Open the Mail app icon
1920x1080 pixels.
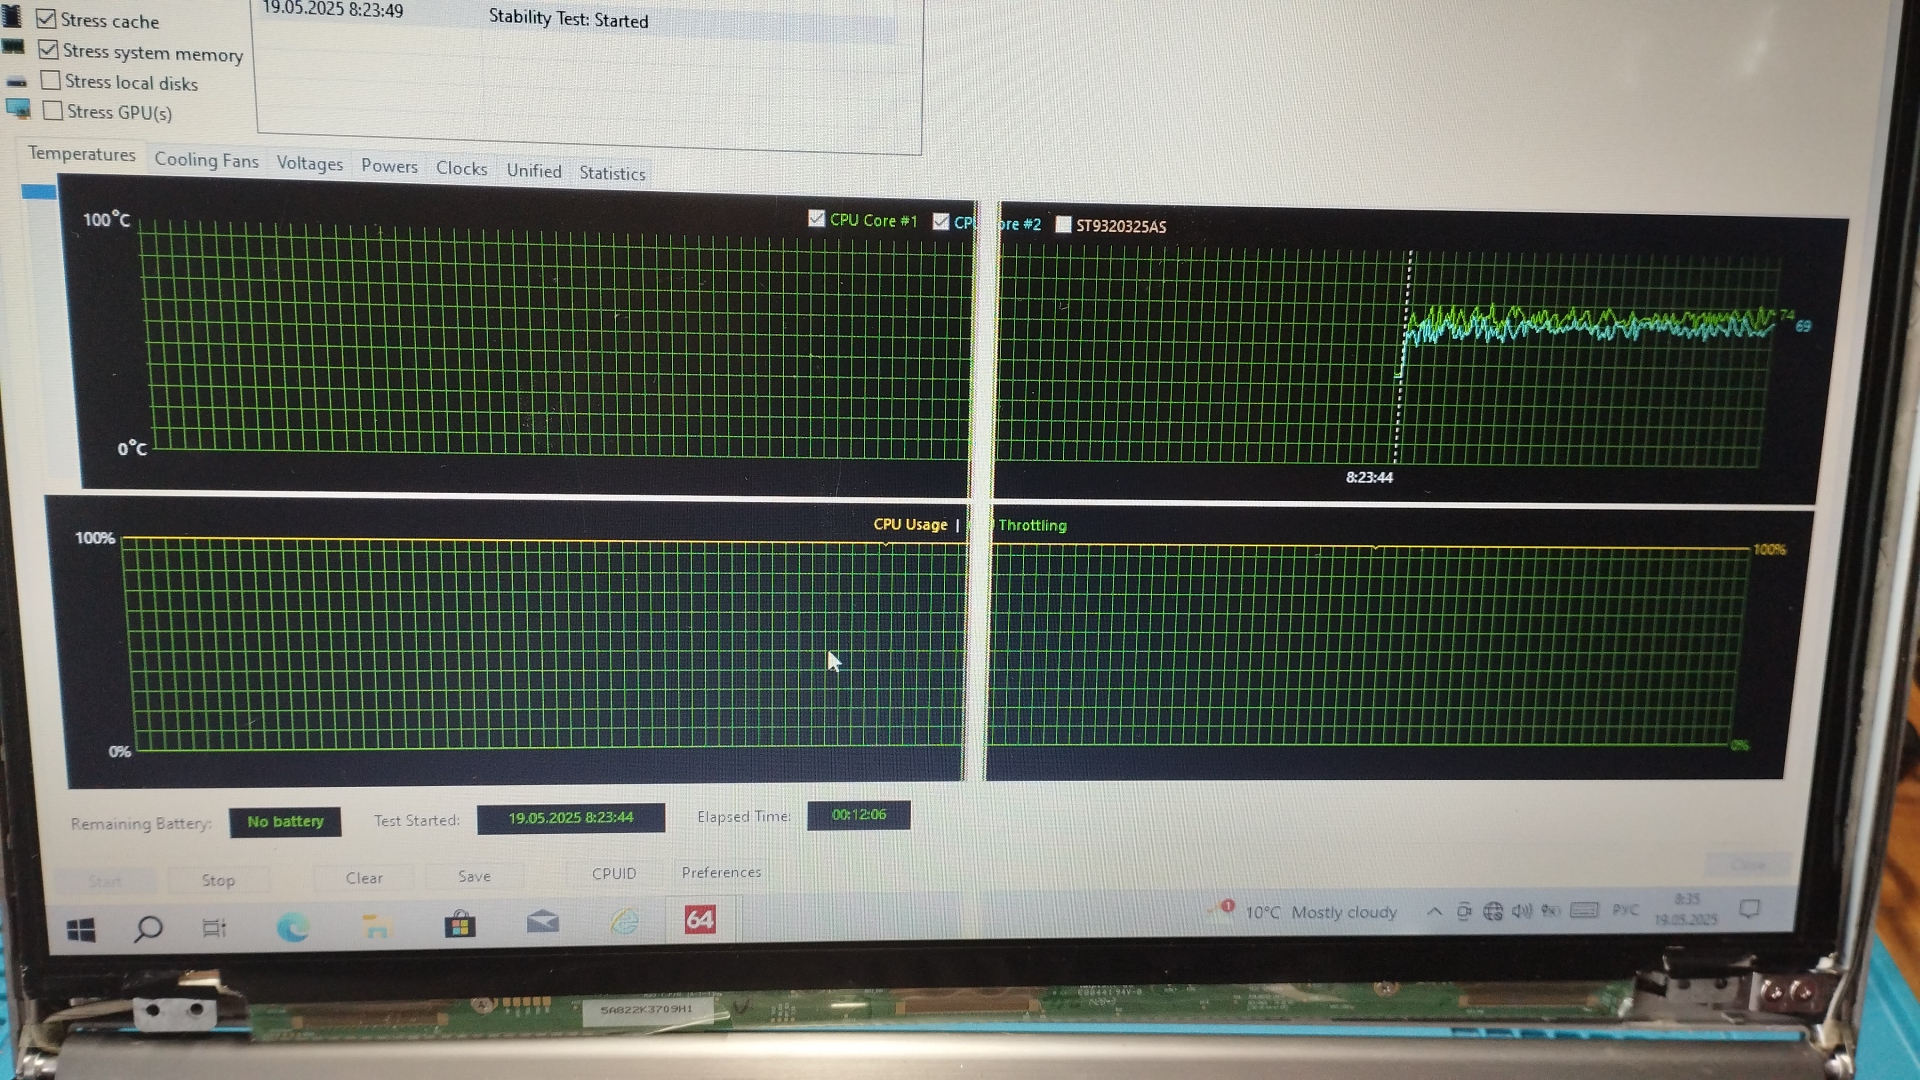(x=543, y=921)
